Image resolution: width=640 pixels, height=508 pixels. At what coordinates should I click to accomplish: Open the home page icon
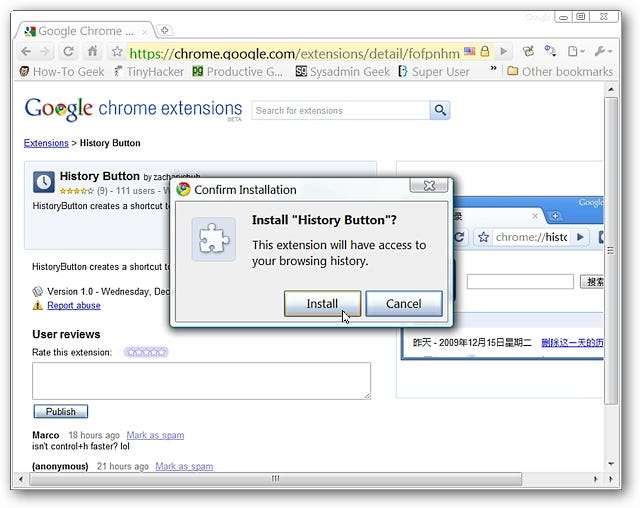tap(93, 51)
